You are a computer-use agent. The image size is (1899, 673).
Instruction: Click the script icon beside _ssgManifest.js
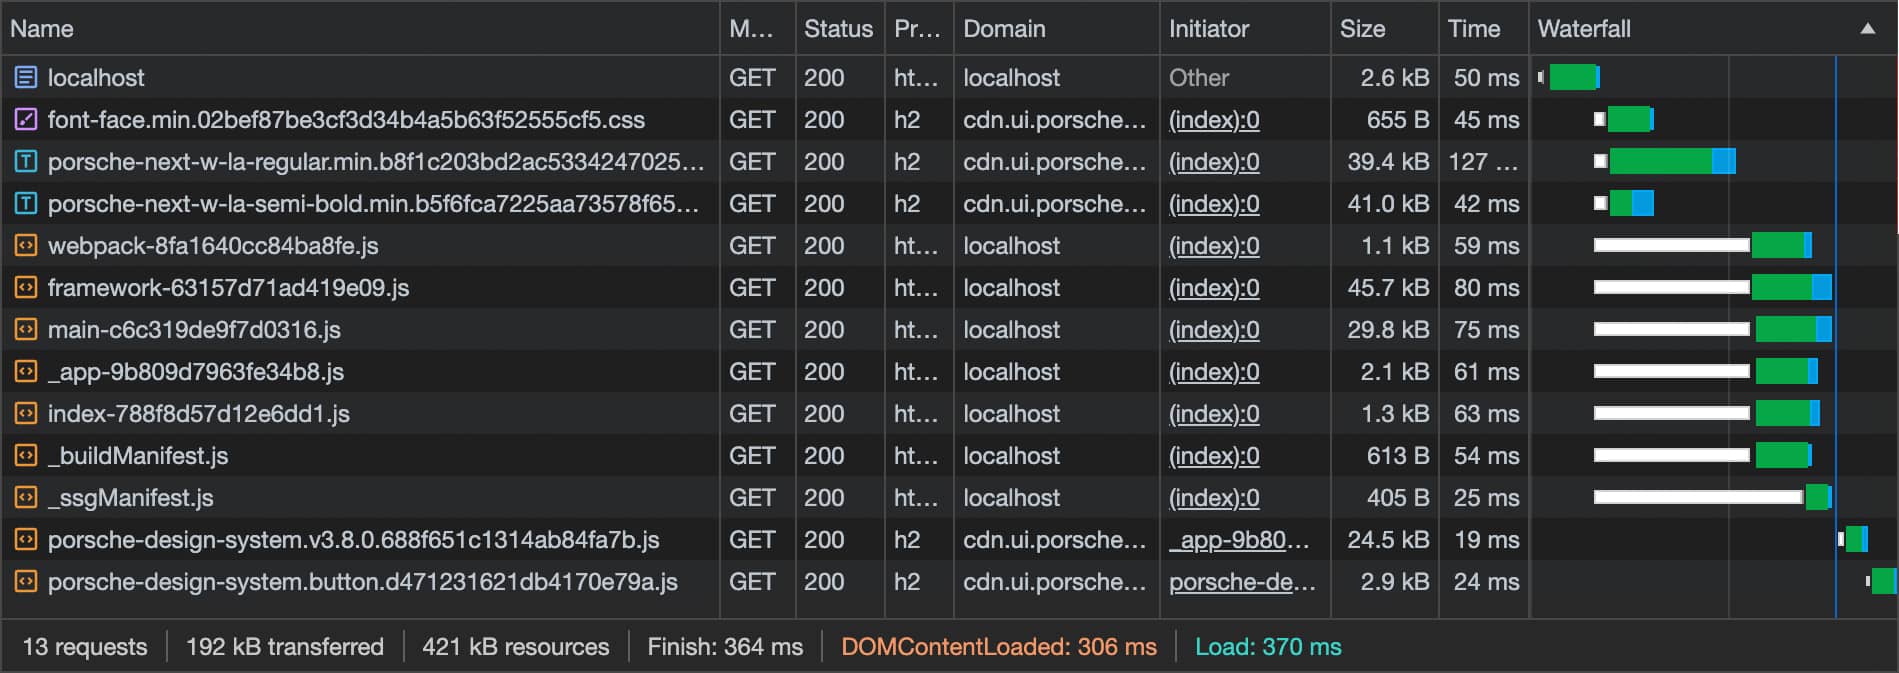(x=24, y=497)
